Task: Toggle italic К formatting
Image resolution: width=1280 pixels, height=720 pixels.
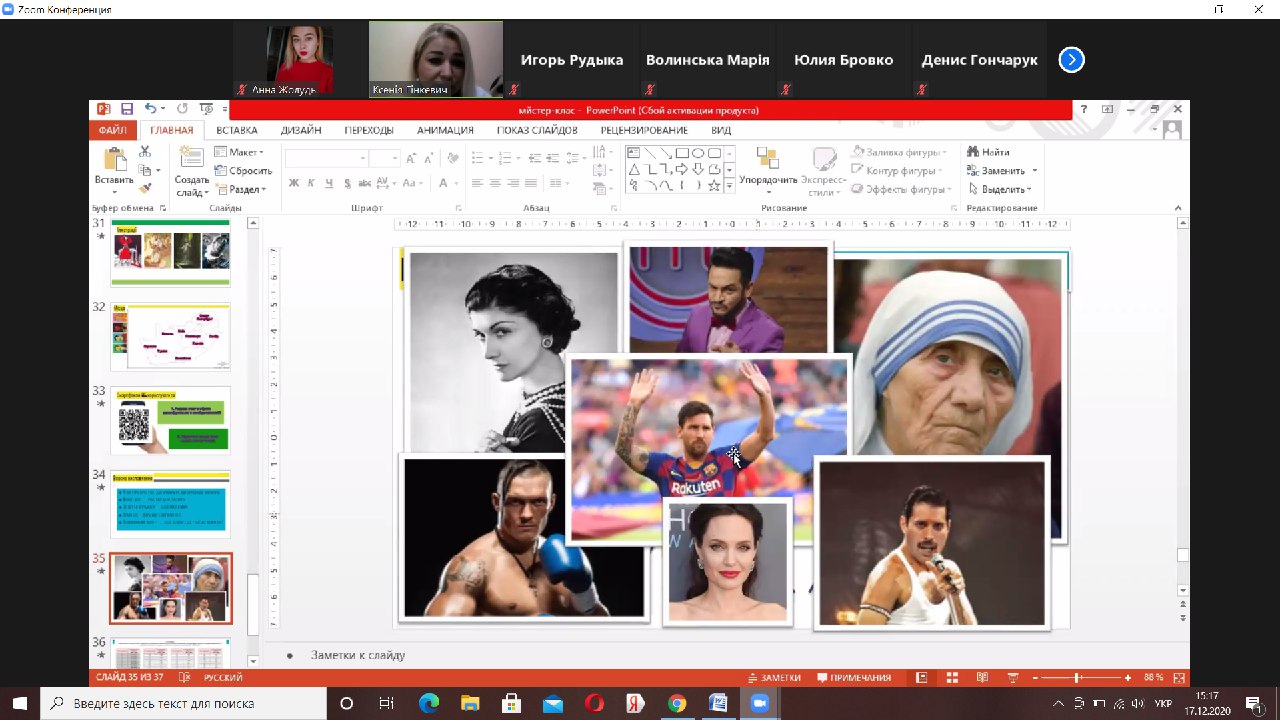Action: coord(311,183)
